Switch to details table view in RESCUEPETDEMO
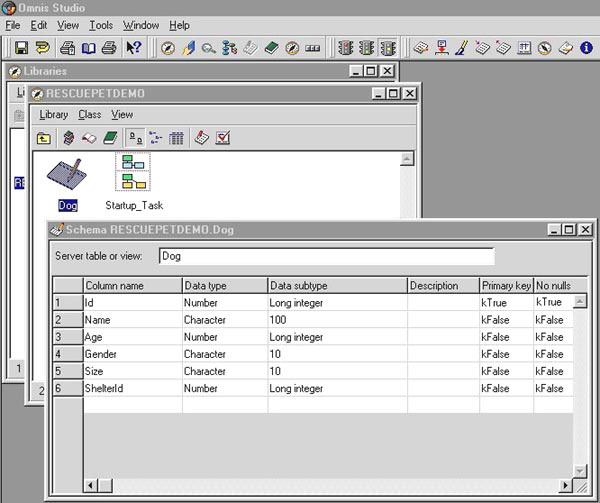This screenshot has height=503, width=600. click(176, 138)
